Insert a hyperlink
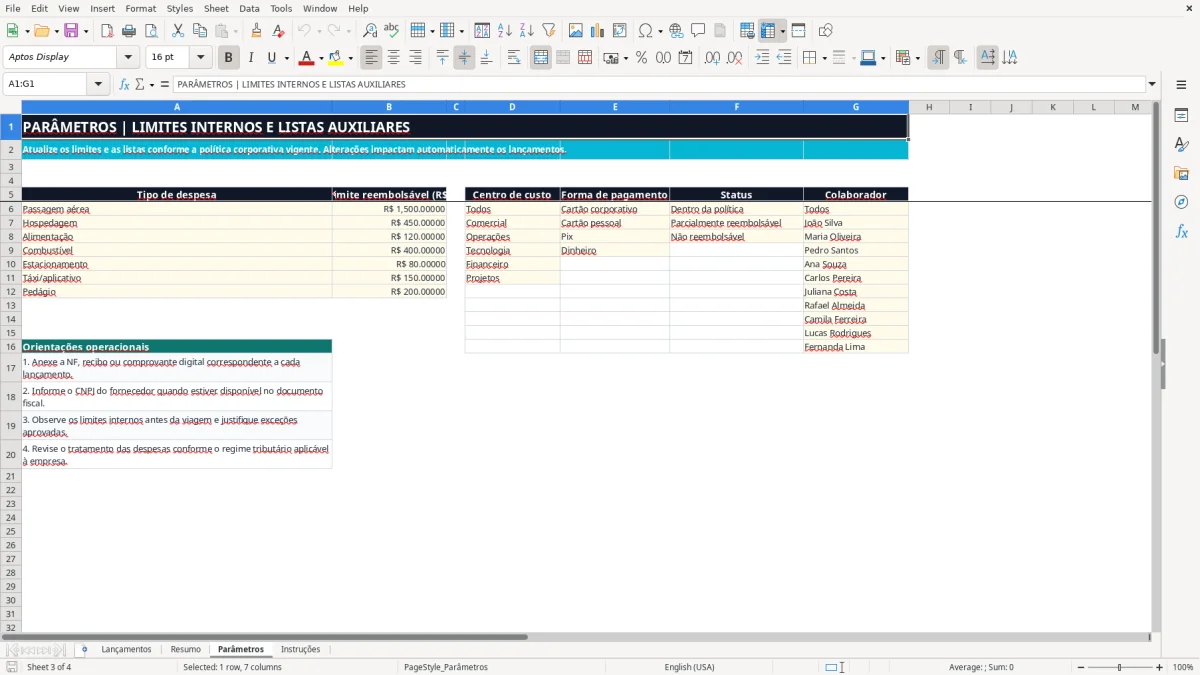 point(676,31)
